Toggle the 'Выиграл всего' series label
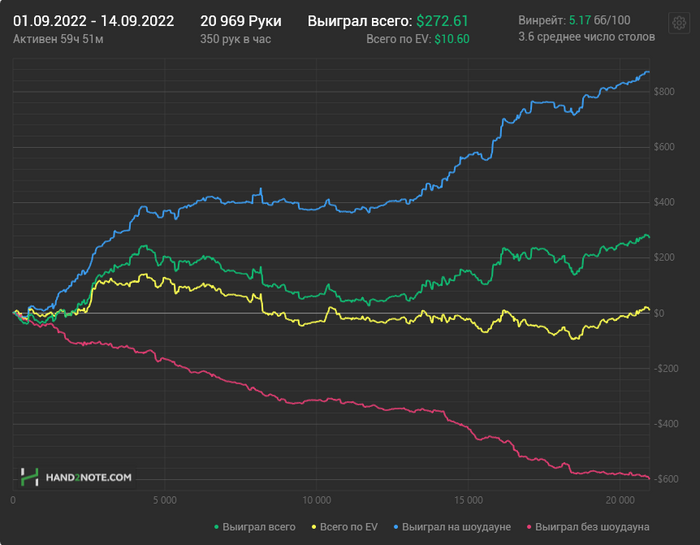The height and width of the screenshot is (545, 700). [x=259, y=526]
